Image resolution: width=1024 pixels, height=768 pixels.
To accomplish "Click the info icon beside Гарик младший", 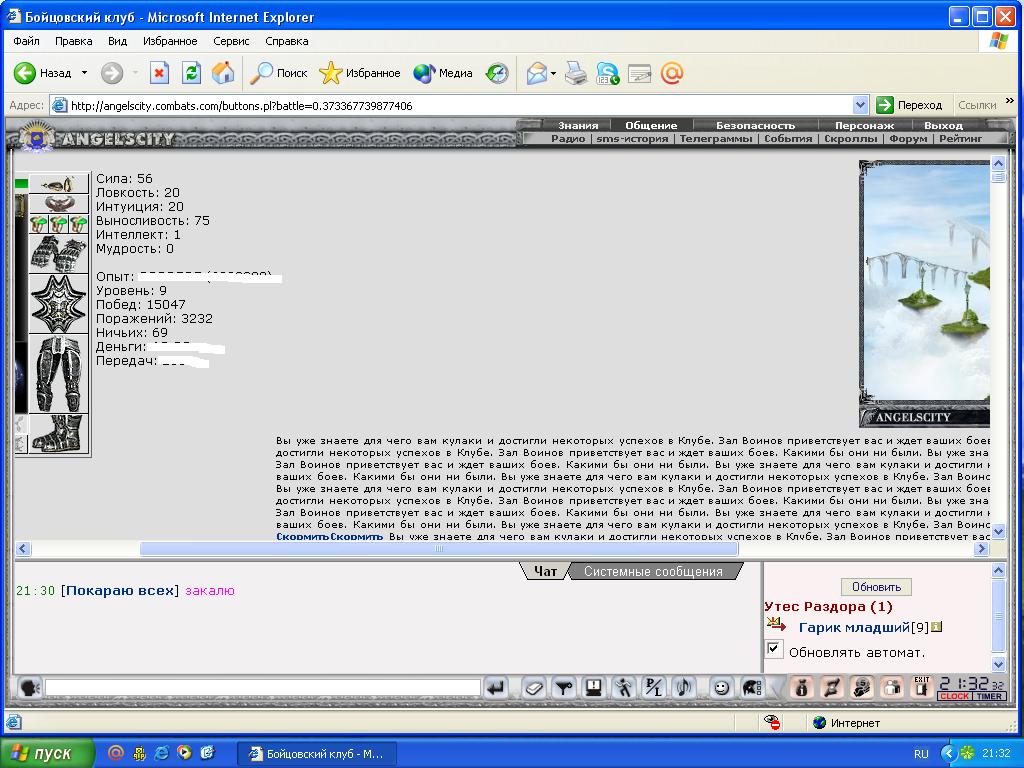I will pyautogui.click(x=936, y=627).
